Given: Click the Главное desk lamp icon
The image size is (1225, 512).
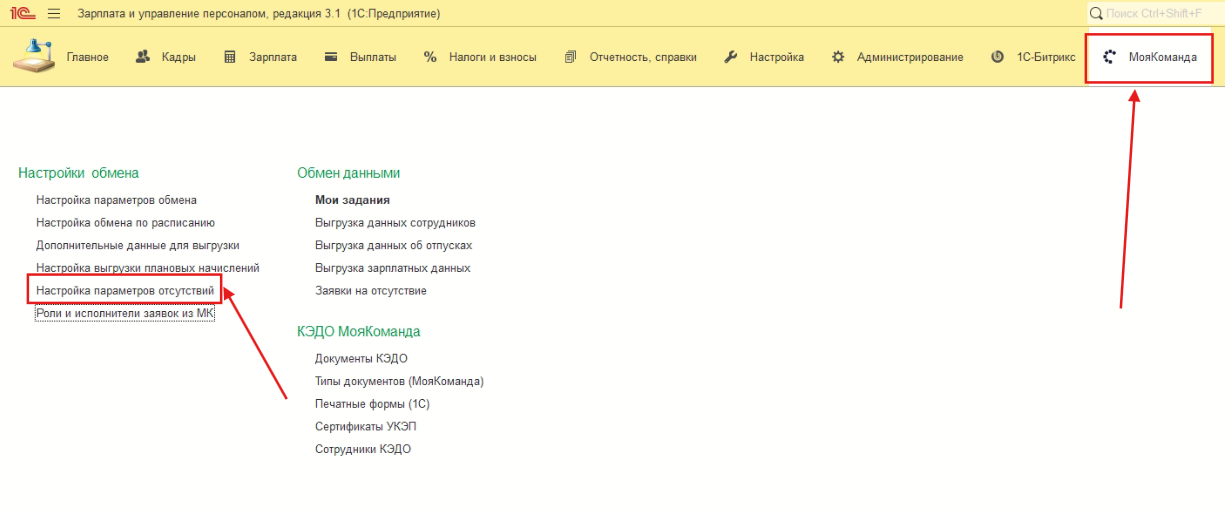Looking at the screenshot, I should coord(35,56).
